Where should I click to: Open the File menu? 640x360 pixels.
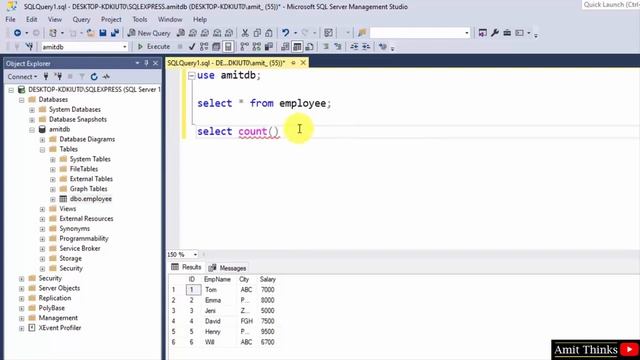coord(10,20)
